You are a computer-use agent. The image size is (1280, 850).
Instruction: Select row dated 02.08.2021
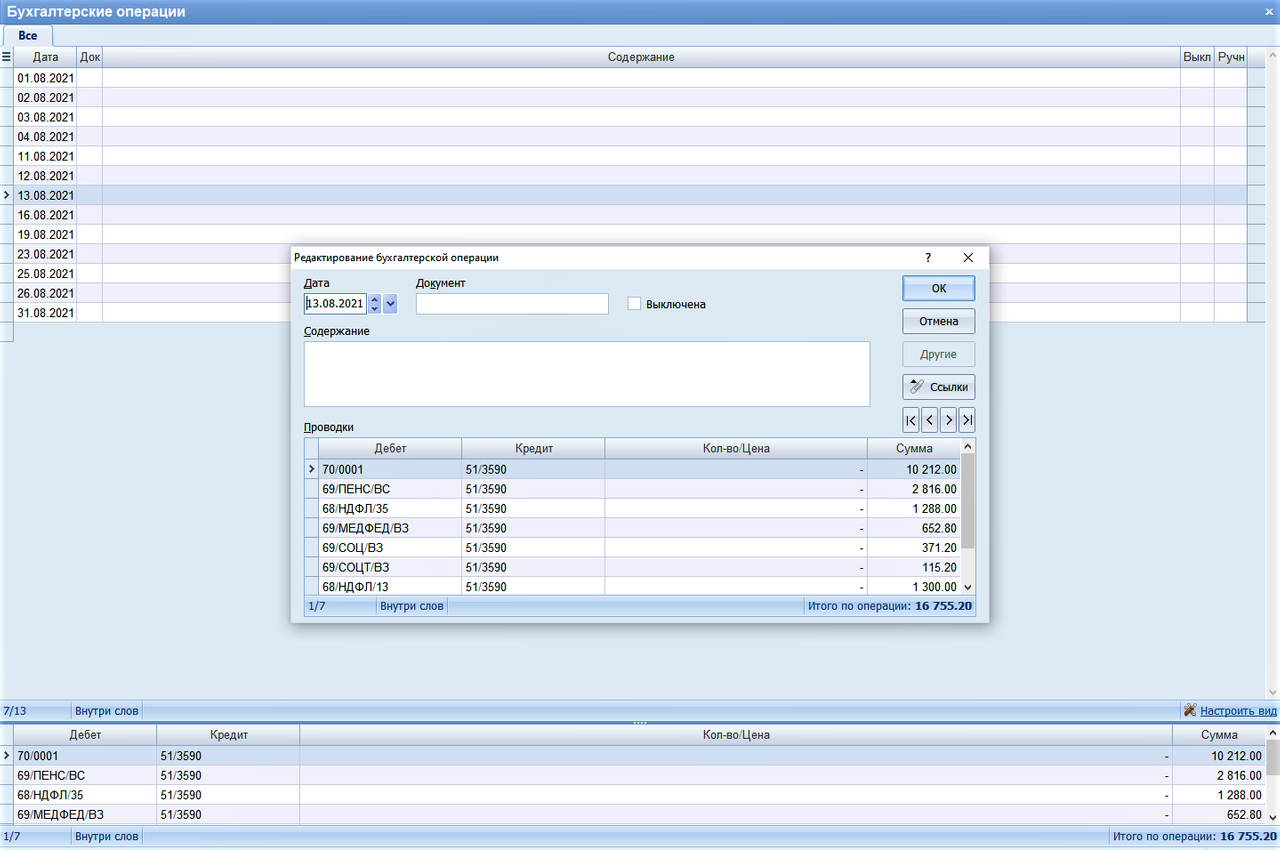pyautogui.click(x=631, y=97)
